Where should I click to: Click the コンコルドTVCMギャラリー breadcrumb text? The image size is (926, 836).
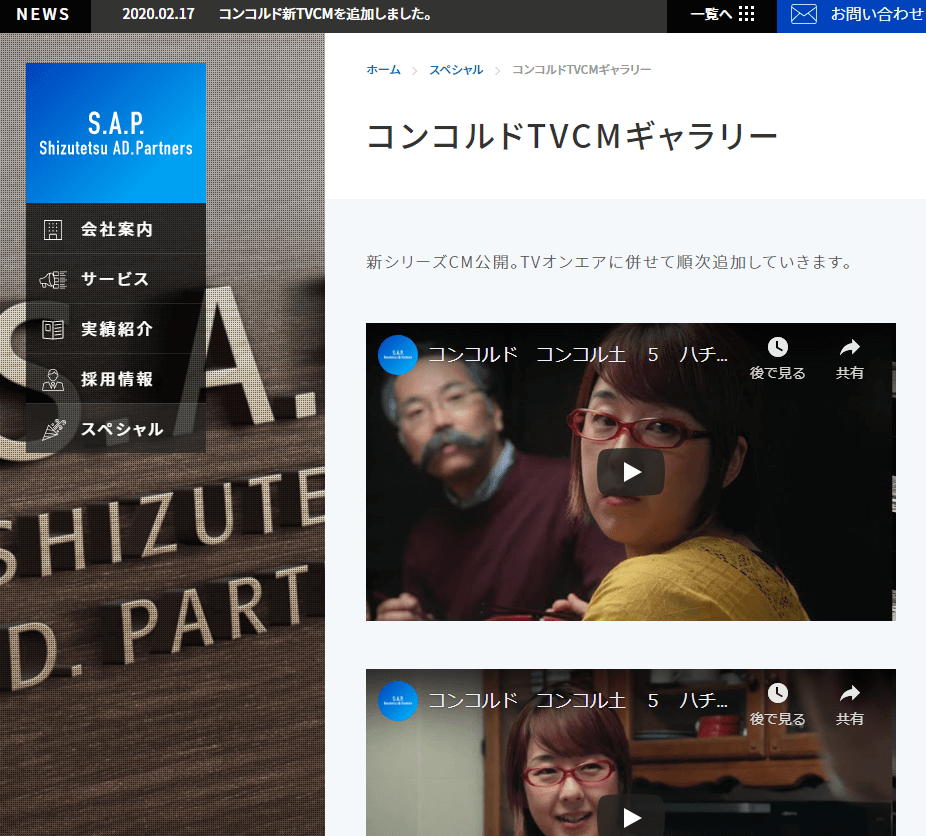coord(581,70)
